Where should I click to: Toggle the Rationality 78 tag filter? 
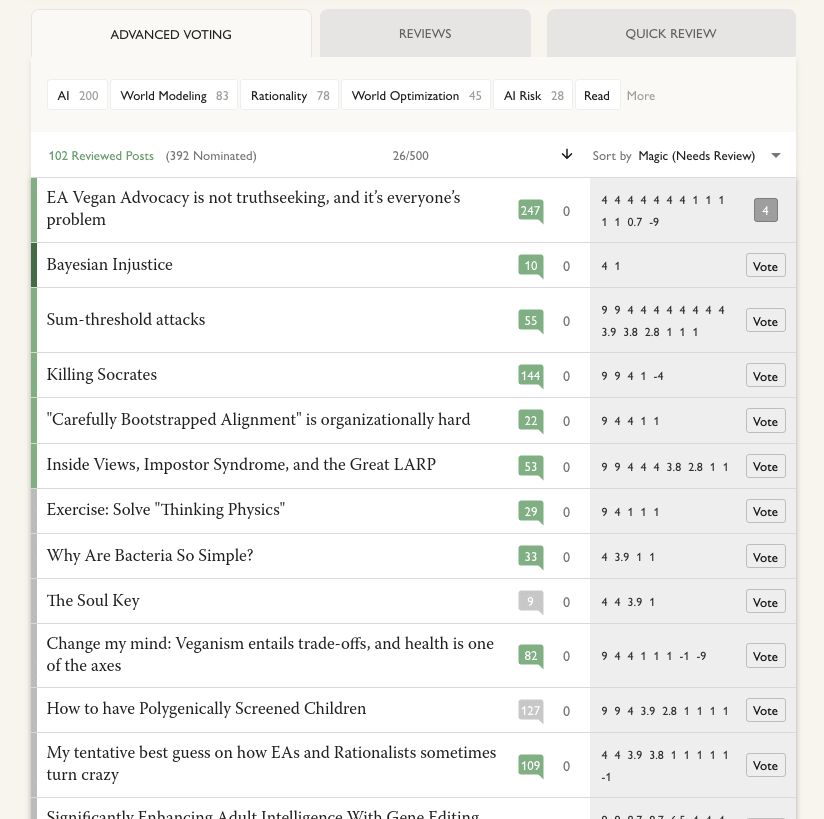(x=290, y=96)
